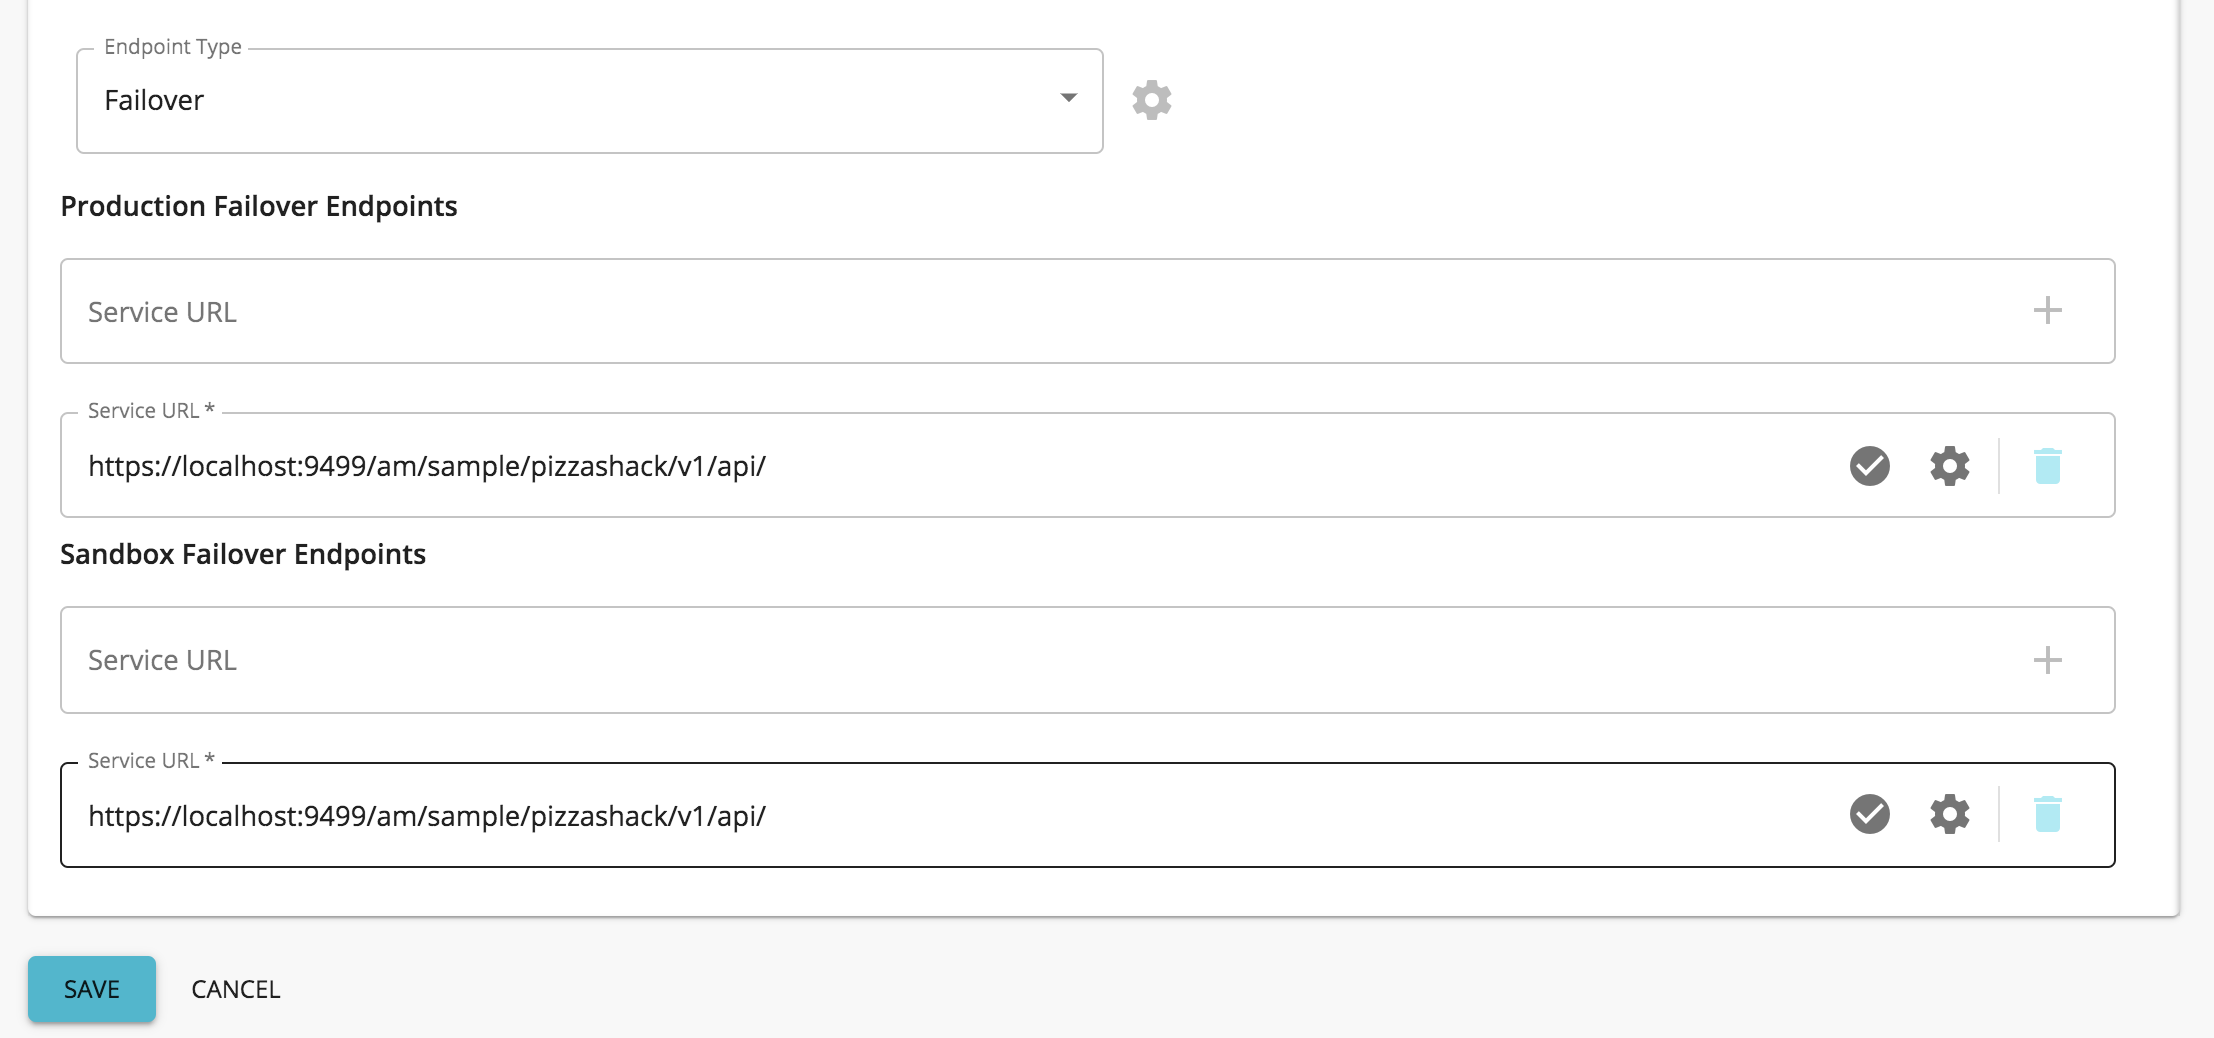Delete the sandbox failover endpoint via trash icon
Viewport: 2214px width, 1038px height.
click(x=2047, y=813)
